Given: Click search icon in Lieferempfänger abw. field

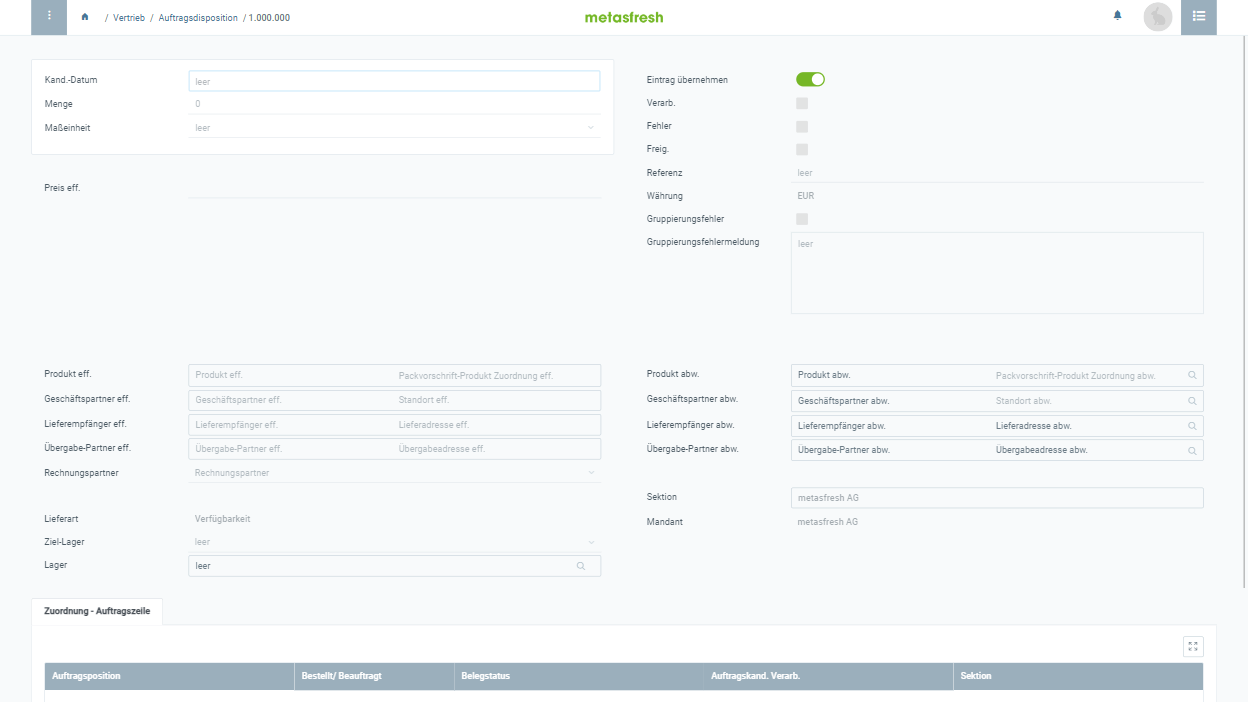Looking at the screenshot, I should 1192,426.
